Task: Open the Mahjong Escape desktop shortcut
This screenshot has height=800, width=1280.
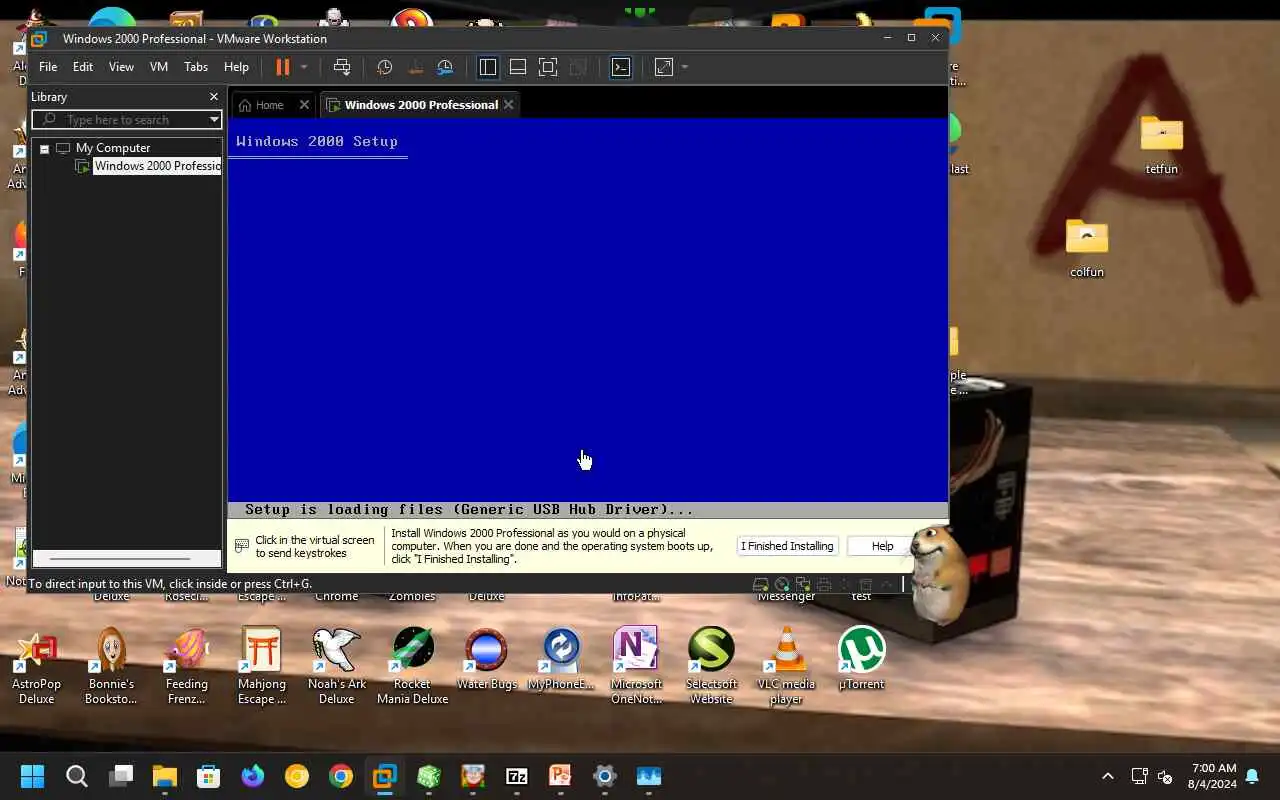Action: point(262,665)
